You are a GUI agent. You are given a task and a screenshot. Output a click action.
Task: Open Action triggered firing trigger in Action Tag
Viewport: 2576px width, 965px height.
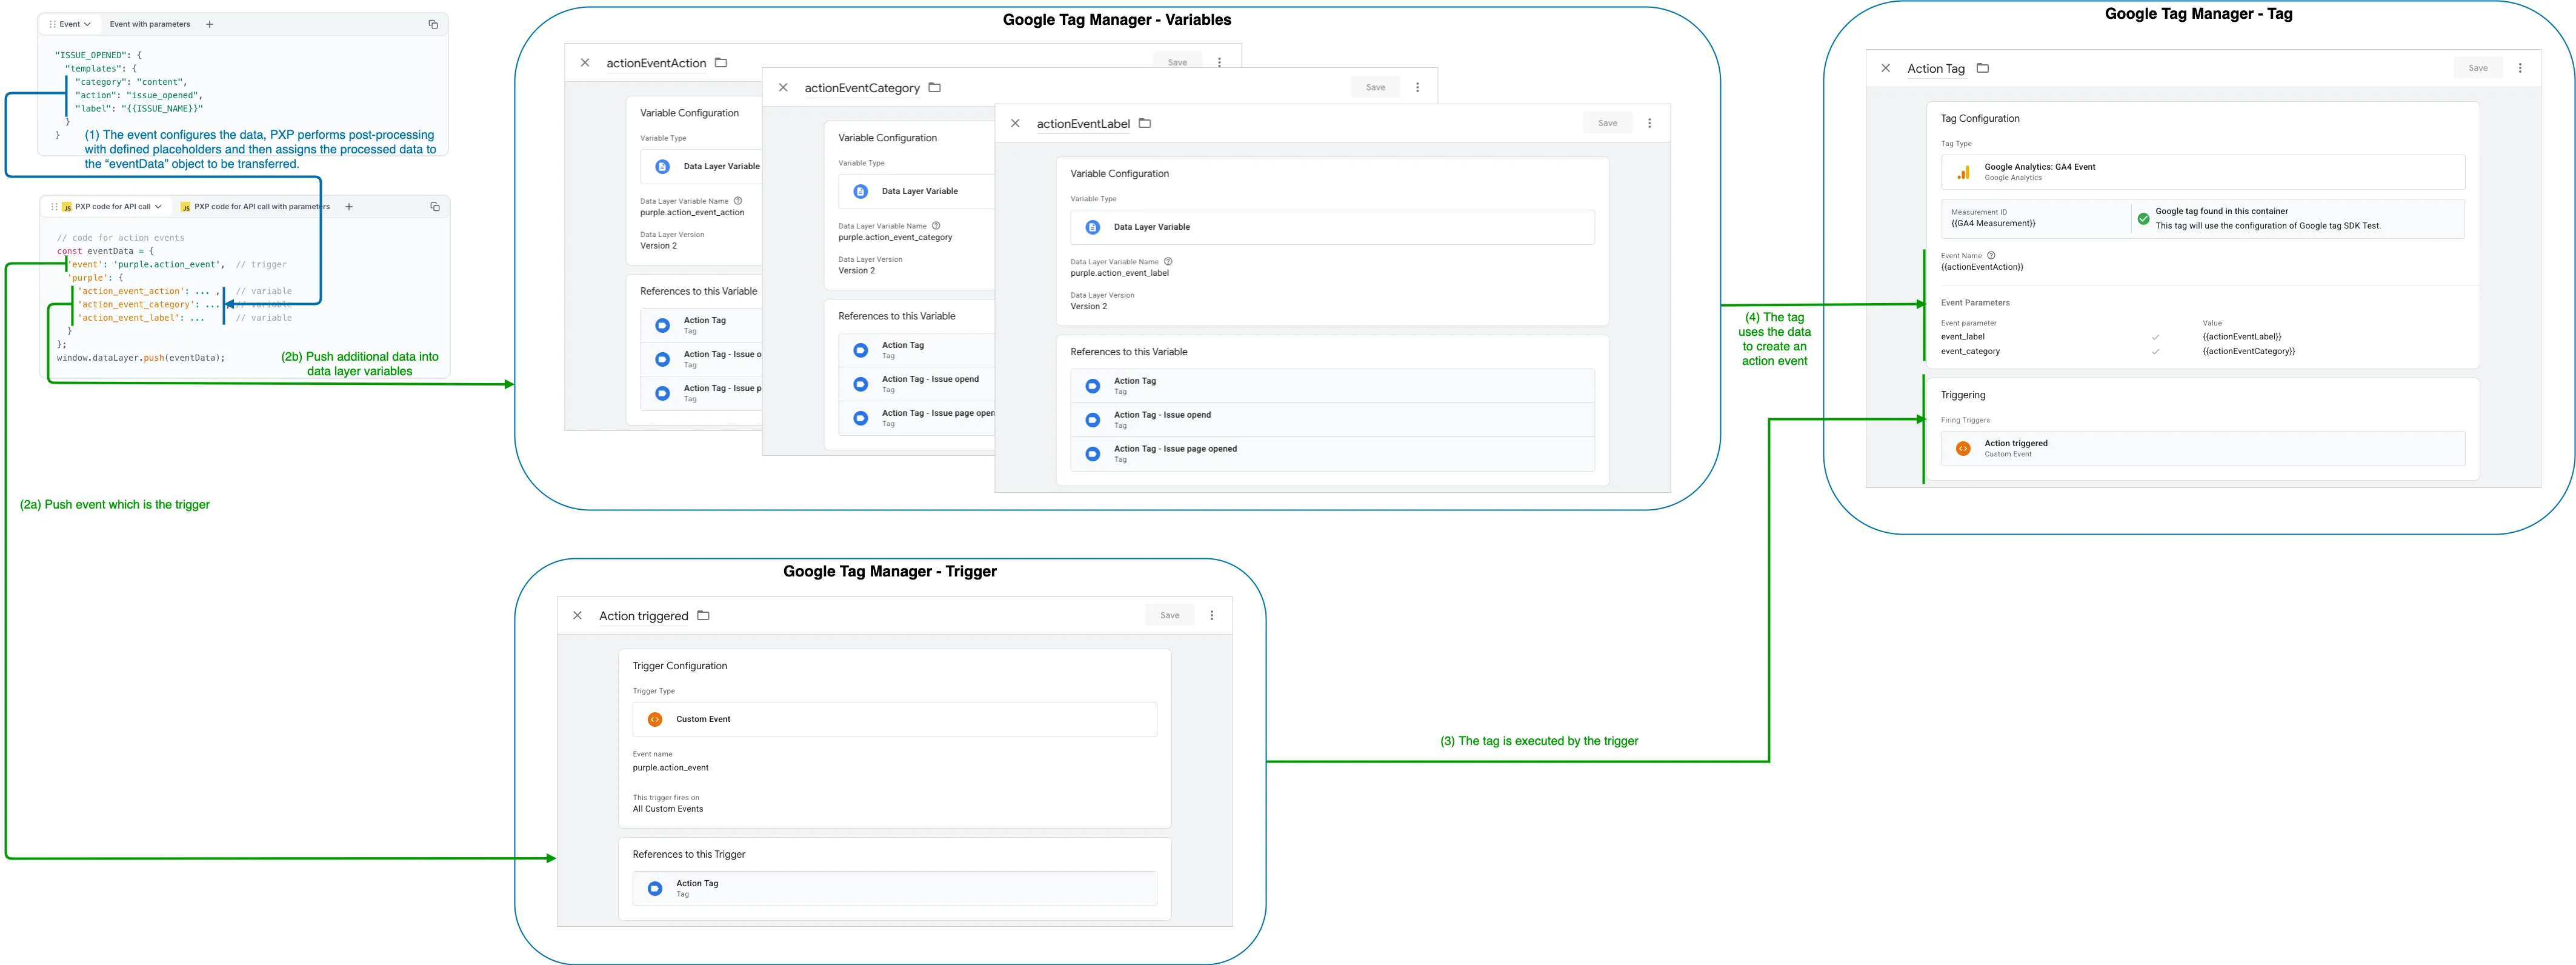coord(2202,448)
